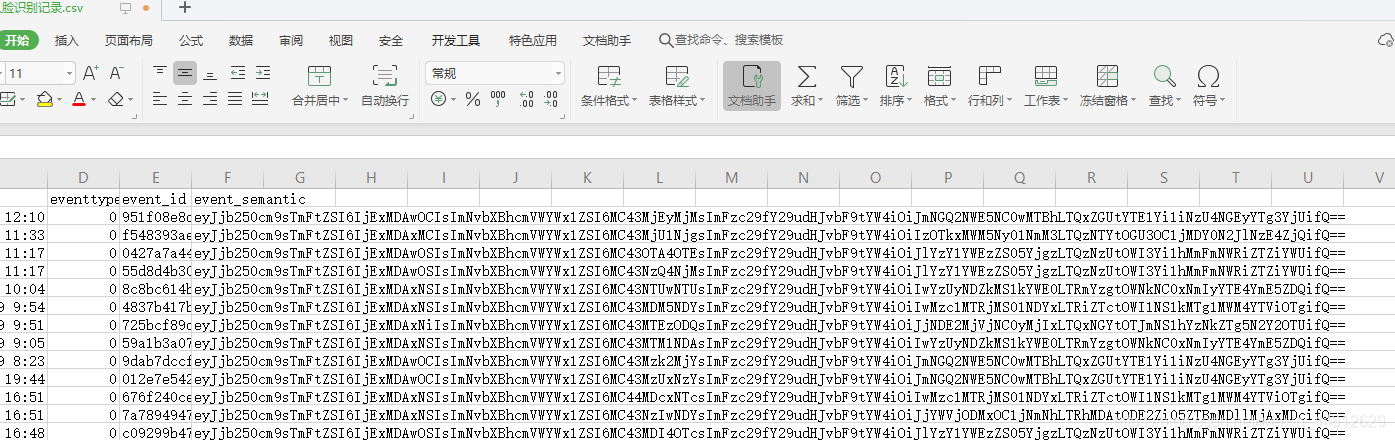Switch to the 插入 tab
The image size is (1395, 440).
pyautogui.click(x=67, y=40)
